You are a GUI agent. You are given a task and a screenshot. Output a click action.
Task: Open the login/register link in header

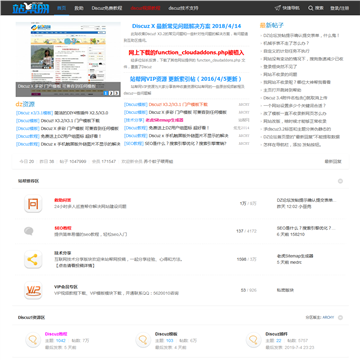coord(340,8)
